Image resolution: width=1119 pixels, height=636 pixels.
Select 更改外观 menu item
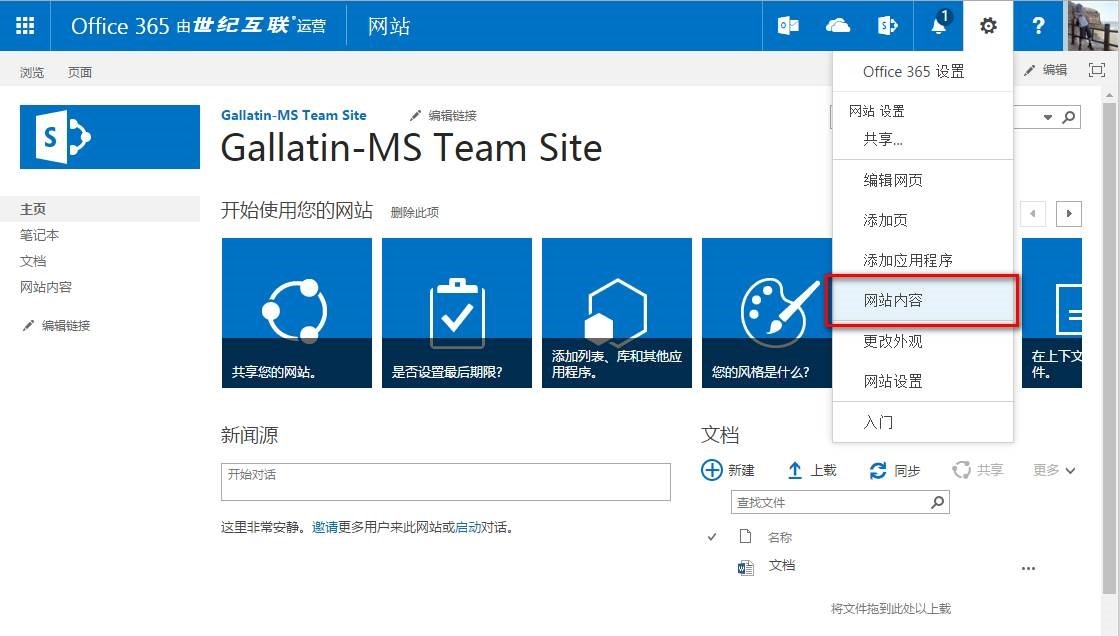(893, 341)
